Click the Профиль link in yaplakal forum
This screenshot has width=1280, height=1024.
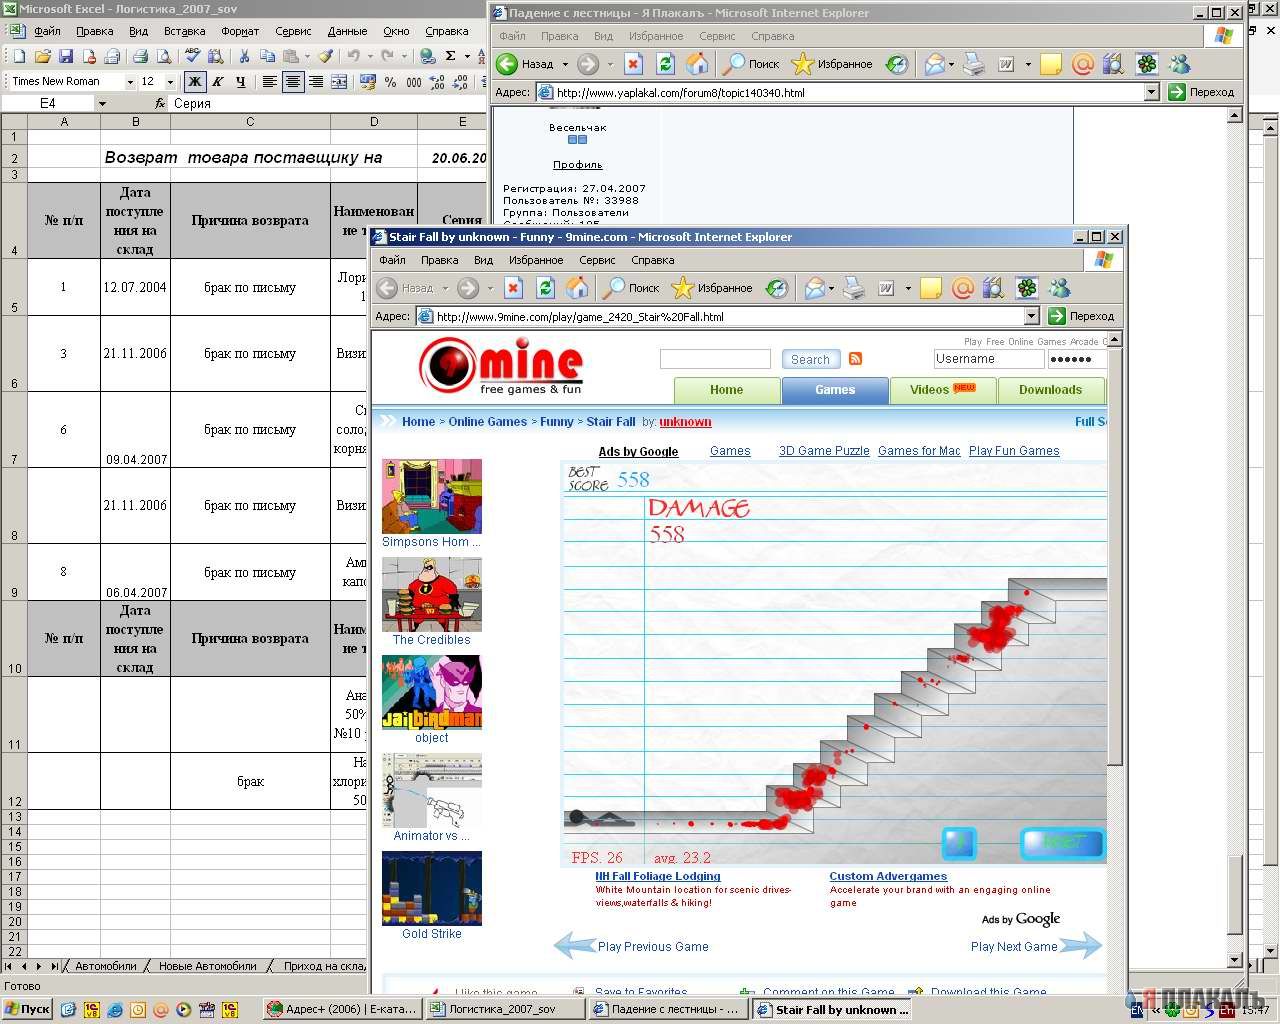[578, 165]
